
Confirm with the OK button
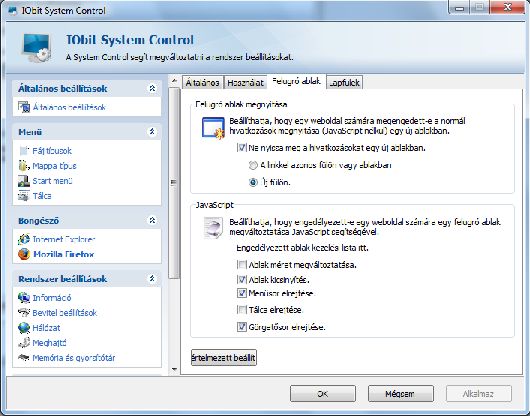click(x=323, y=394)
